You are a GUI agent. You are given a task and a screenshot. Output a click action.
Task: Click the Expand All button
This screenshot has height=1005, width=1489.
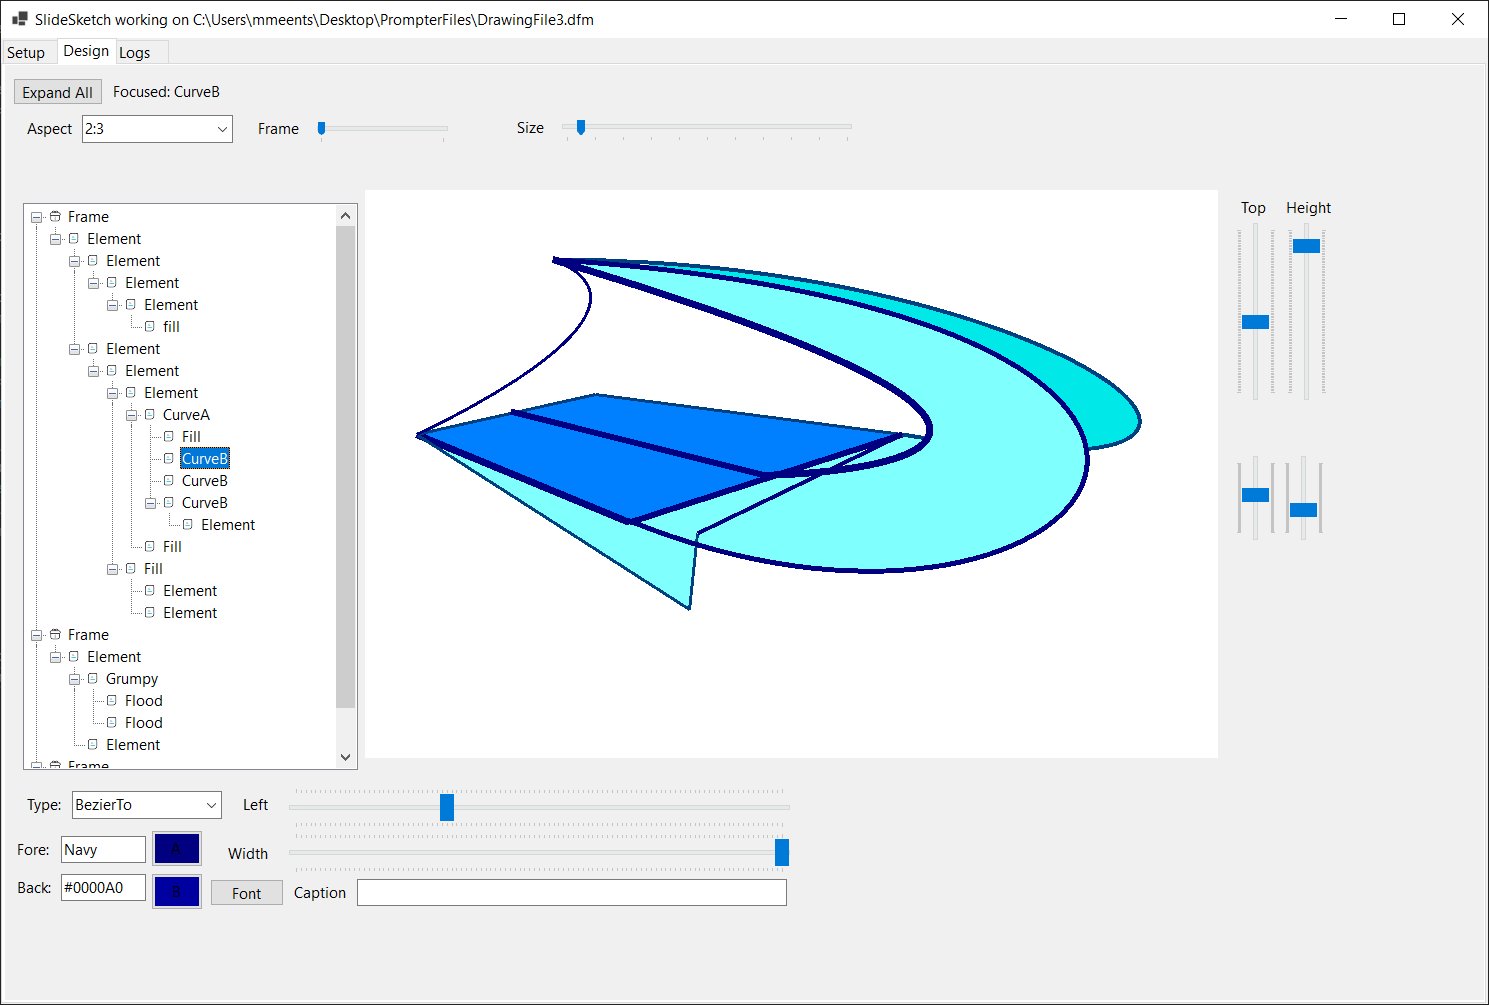pos(57,91)
